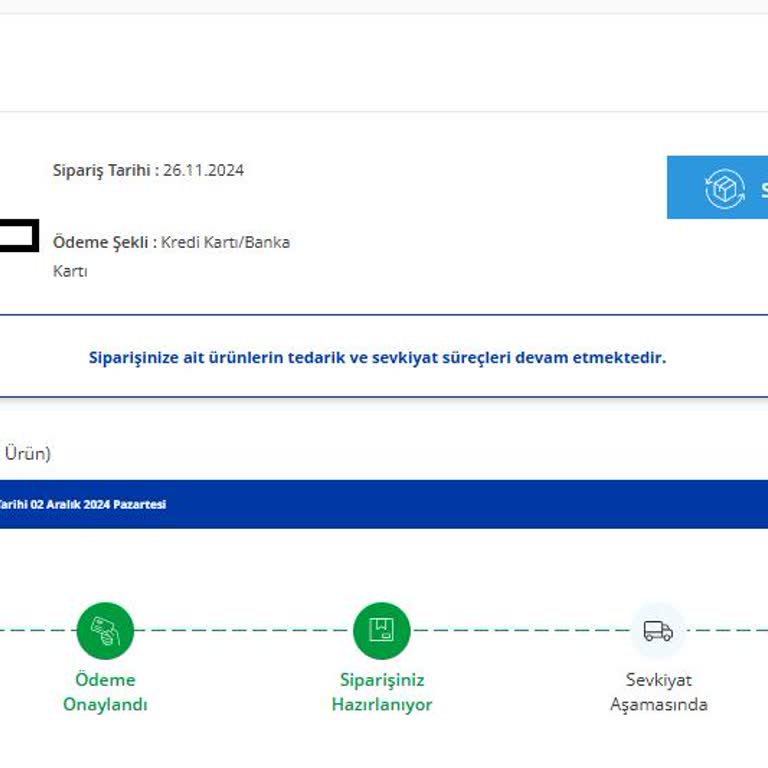Viewport: 768px width, 768px height.
Task: Click the Siparişiniz Hazırlanıyor step label
Action: coord(382,692)
